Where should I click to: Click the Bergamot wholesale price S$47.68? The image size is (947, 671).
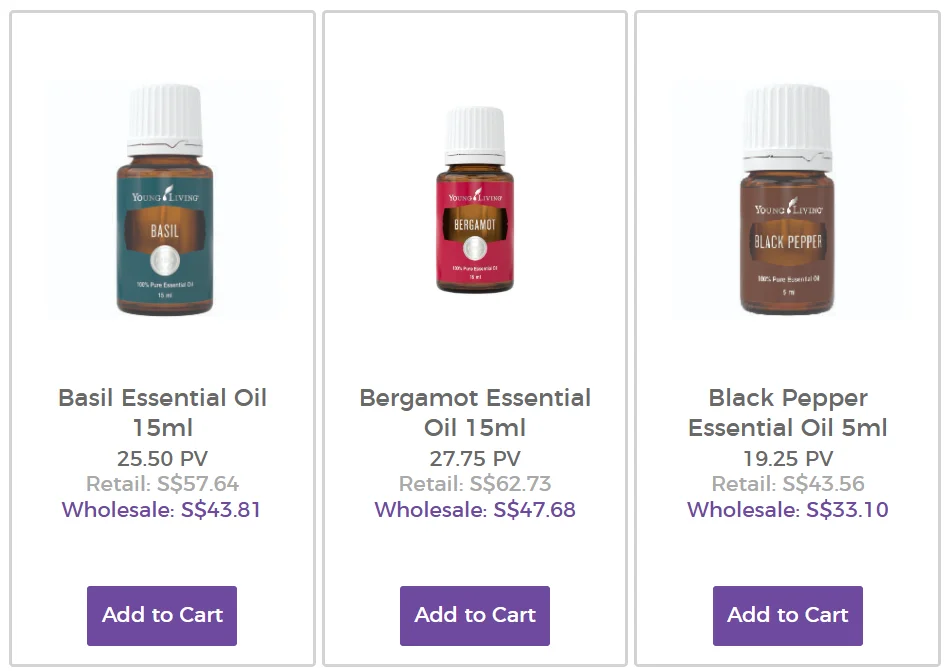pos(534,510)
